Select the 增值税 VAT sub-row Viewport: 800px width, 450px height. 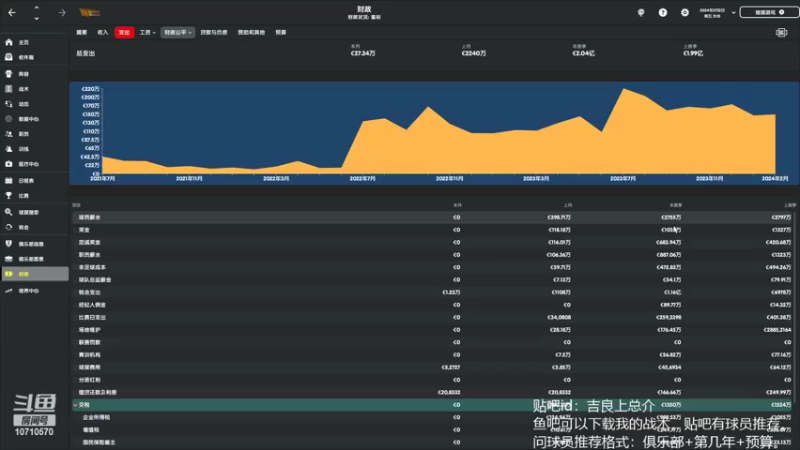point(432,430)
